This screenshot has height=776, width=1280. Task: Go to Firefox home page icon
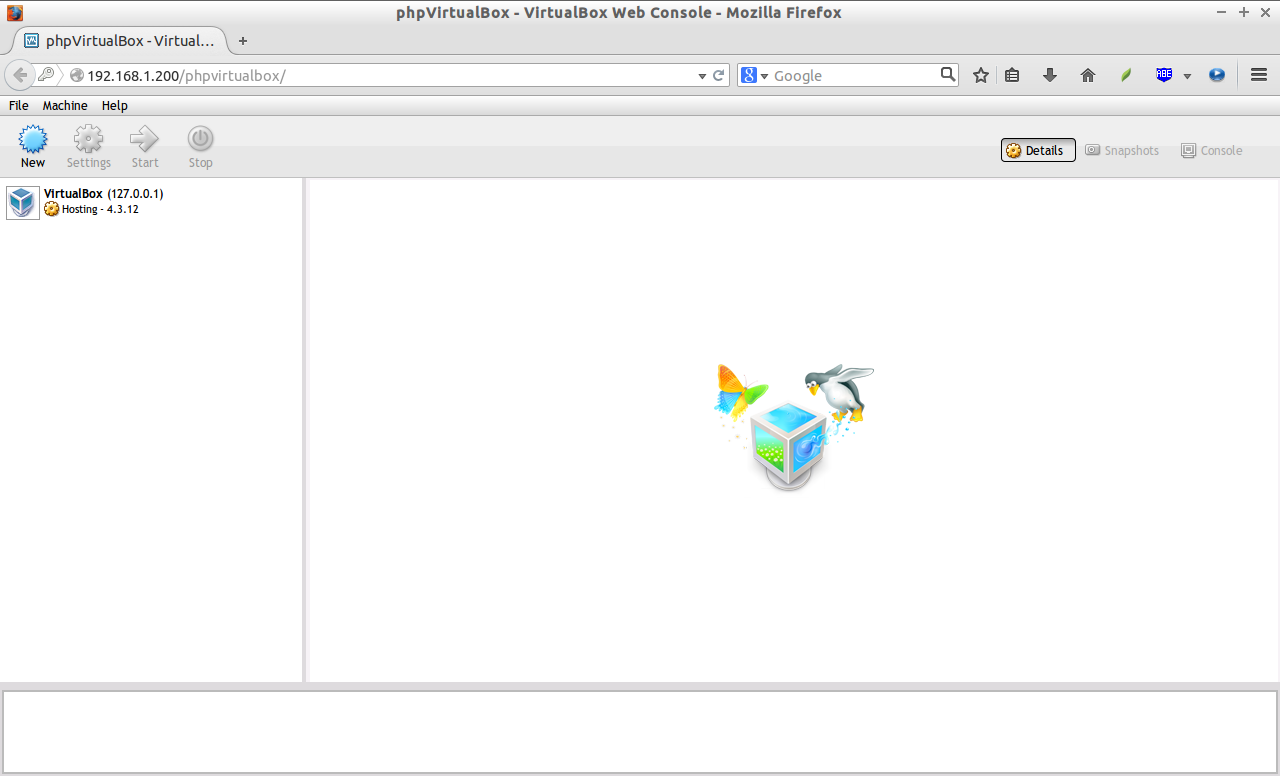coord(1088,75)
